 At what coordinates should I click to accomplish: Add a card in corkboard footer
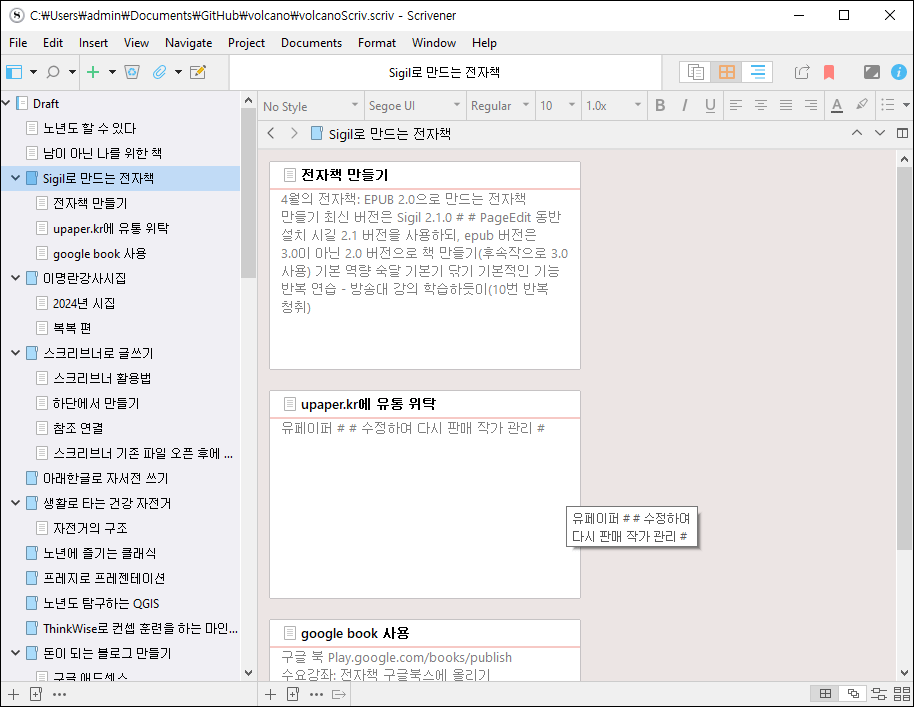coord(270,694)
